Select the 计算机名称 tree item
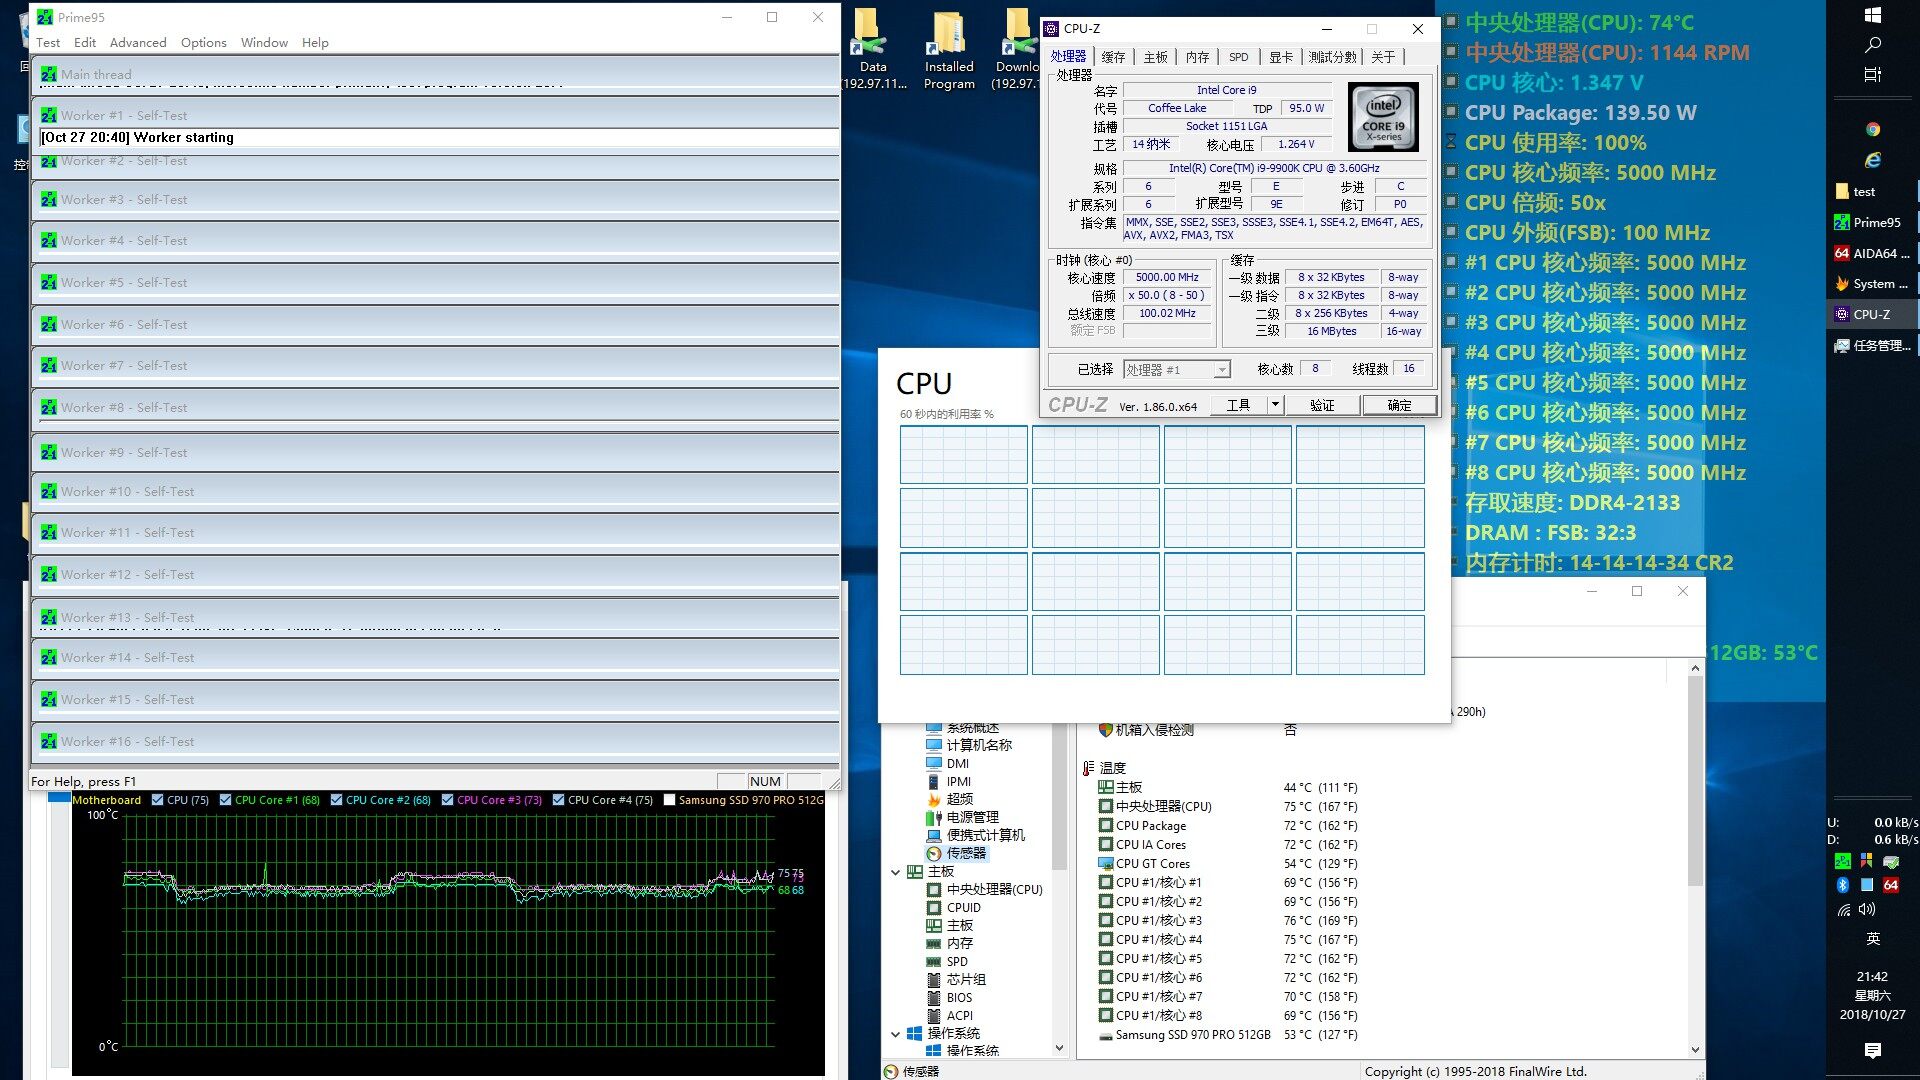1920x1080 pixels. (968, 745)
